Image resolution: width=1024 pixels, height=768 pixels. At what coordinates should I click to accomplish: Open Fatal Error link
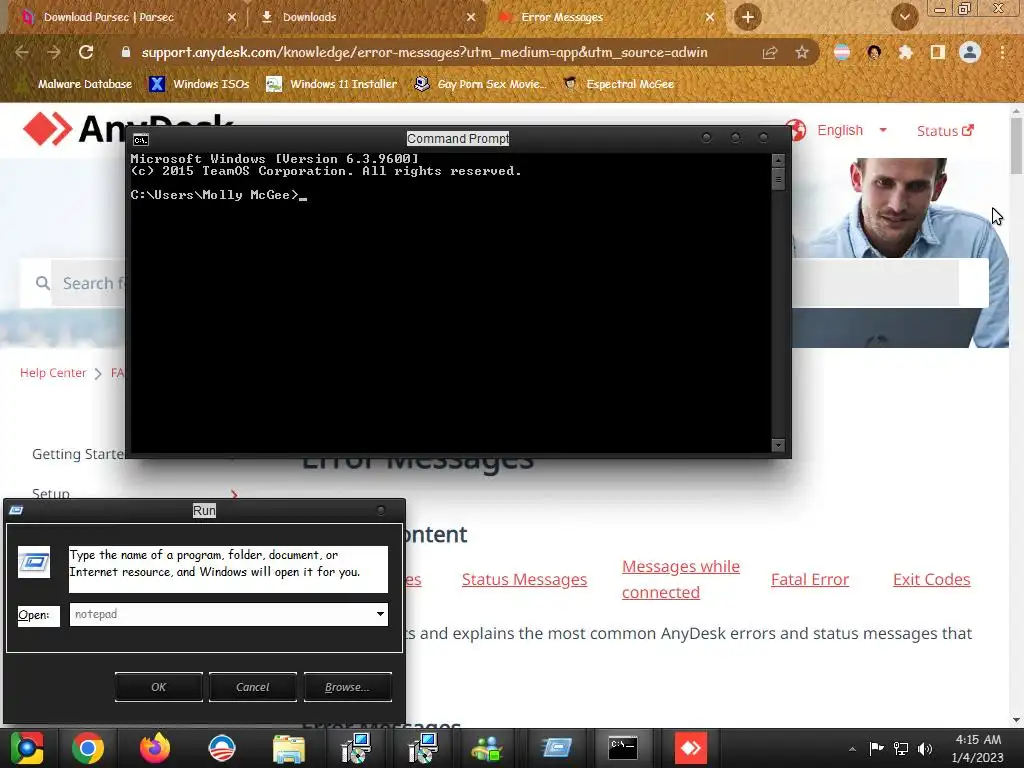pyautogui.click(x=810, y=579)
